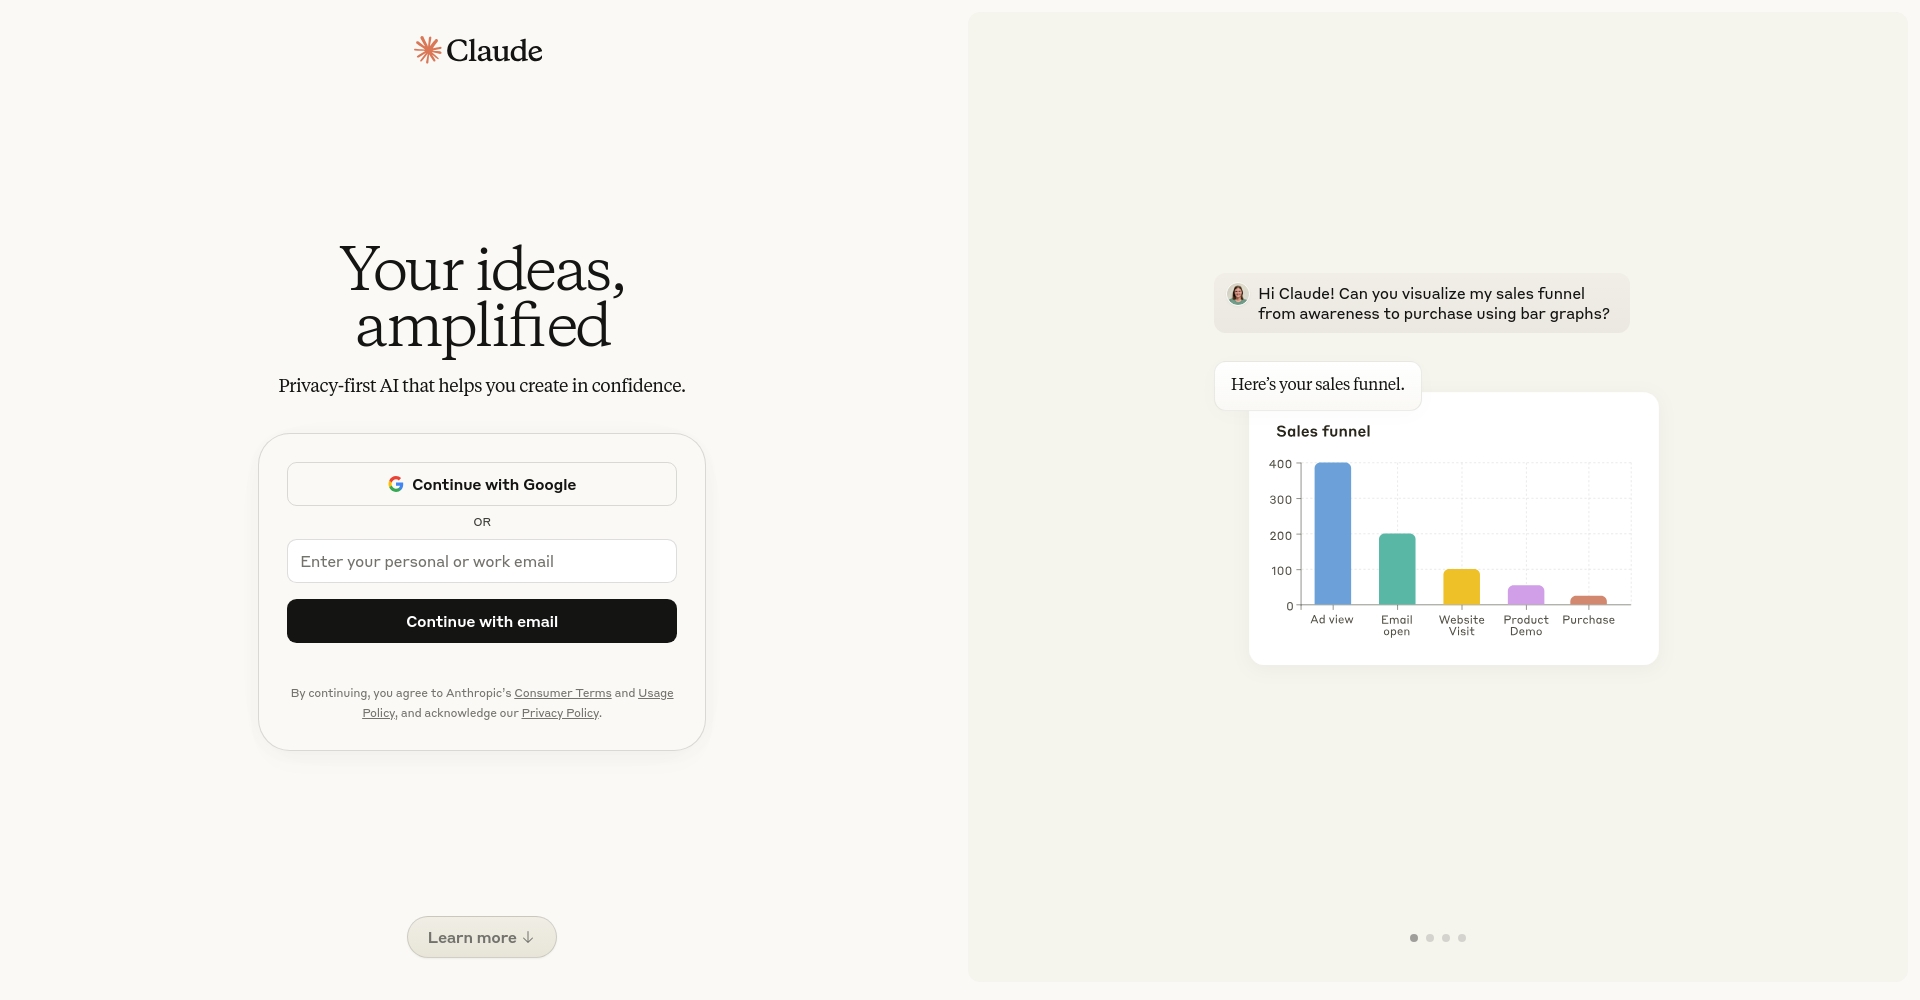Click the user avatar in chat message
1920x1000 pixels.
[x=1238, y=294]
